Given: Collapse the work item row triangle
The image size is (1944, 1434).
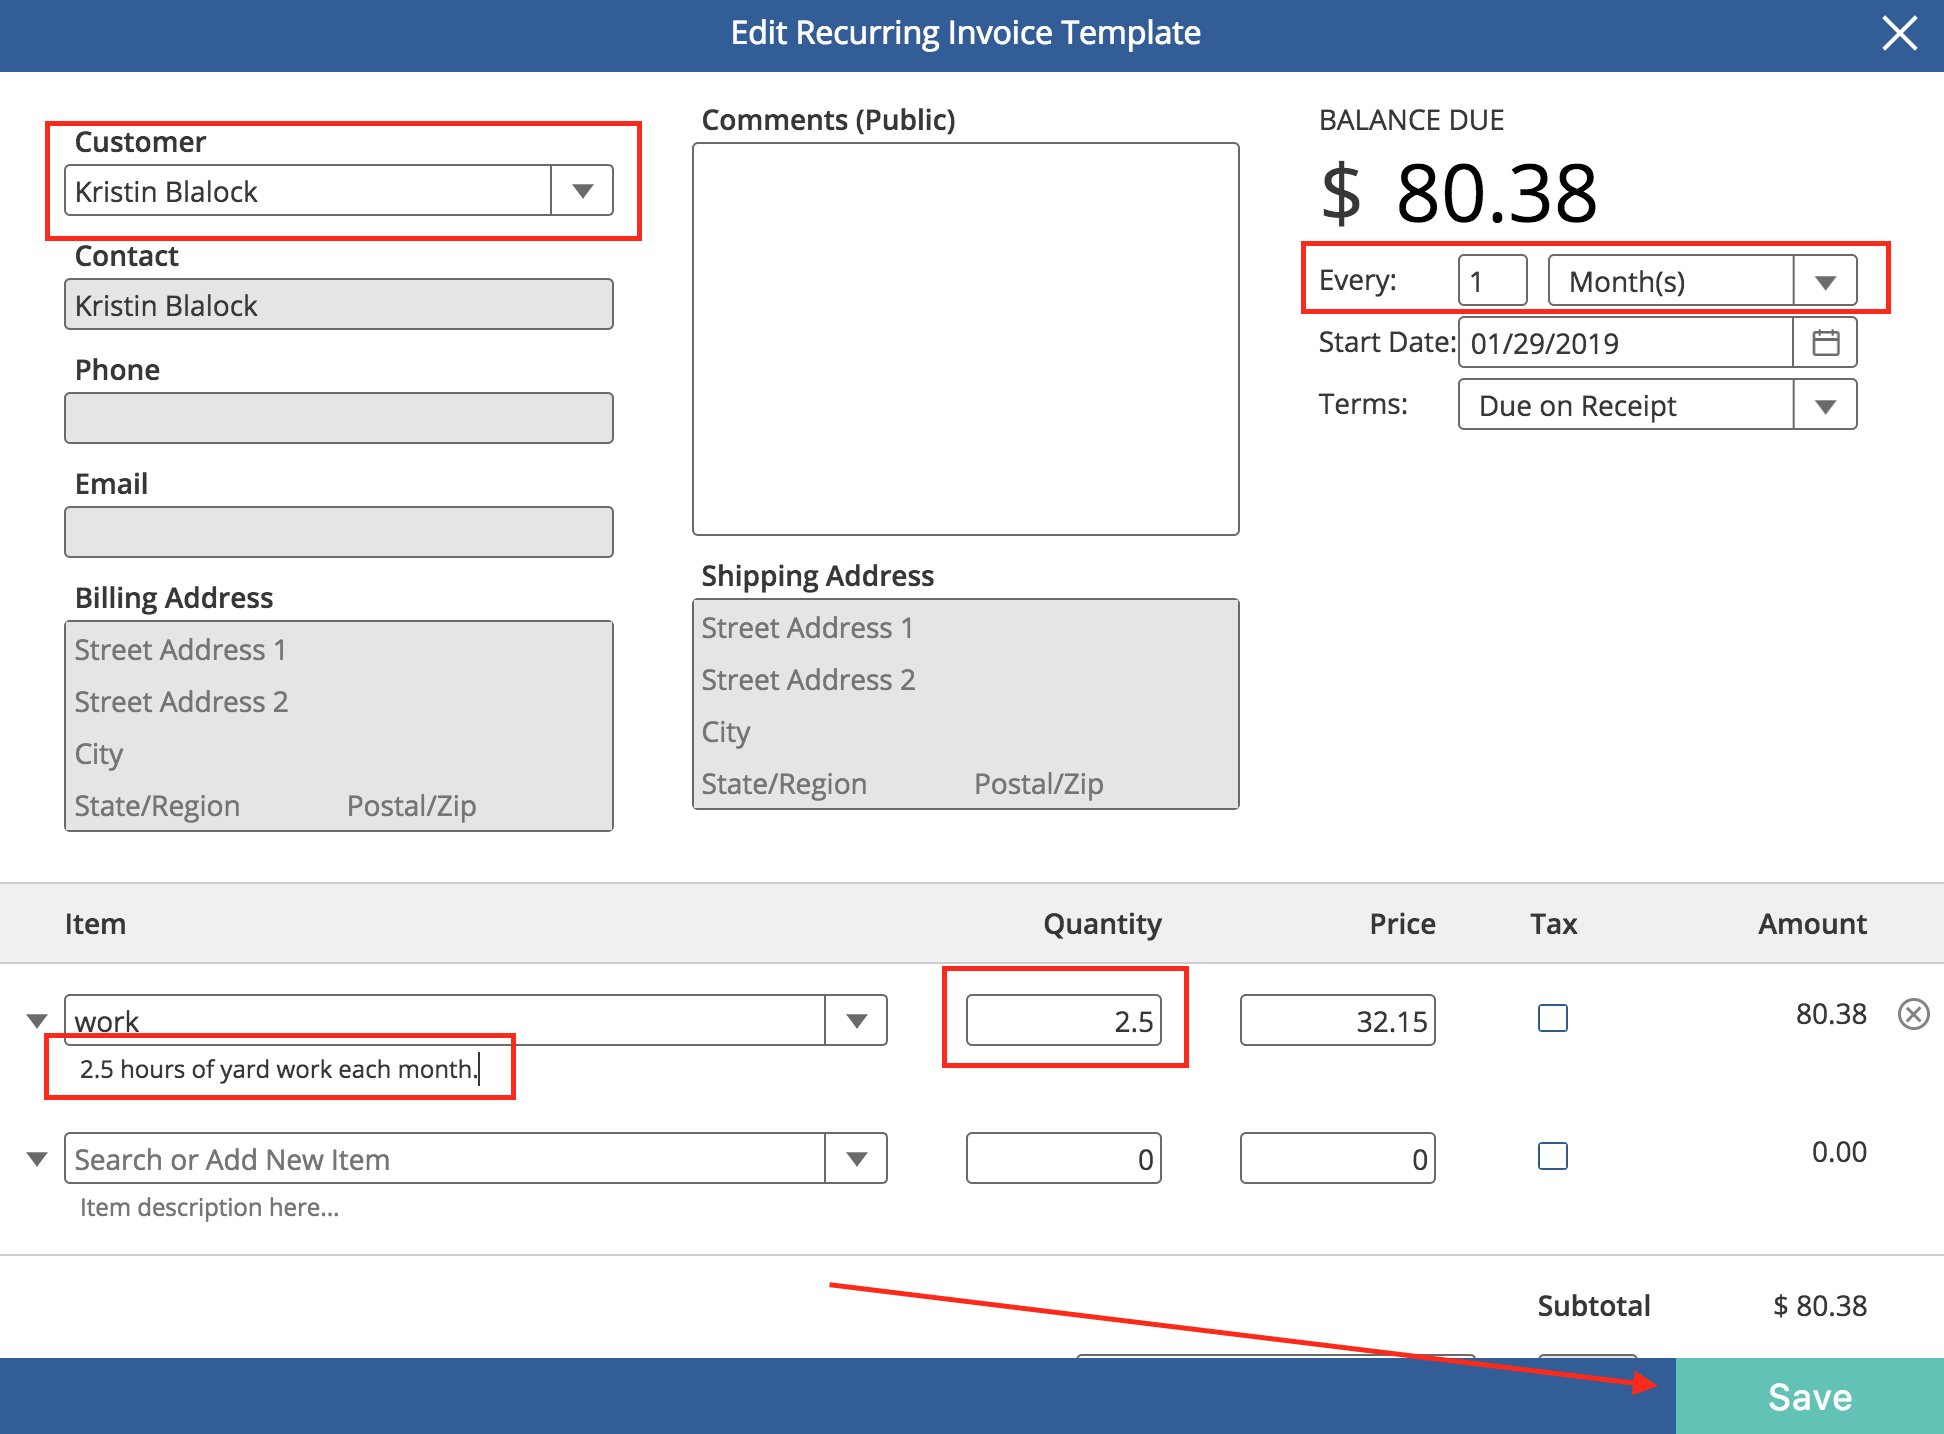Looking at the screenshot, I should (37, 1021).
